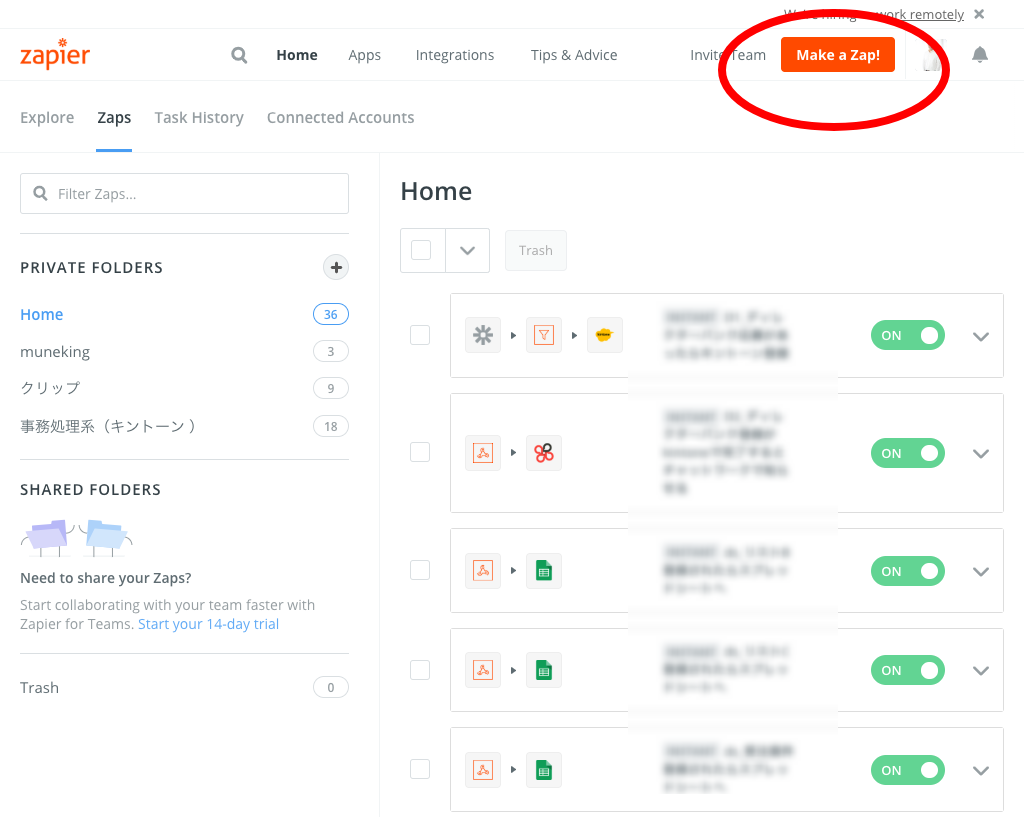Check the second Zap's checkbox

[x=420, y=452]
